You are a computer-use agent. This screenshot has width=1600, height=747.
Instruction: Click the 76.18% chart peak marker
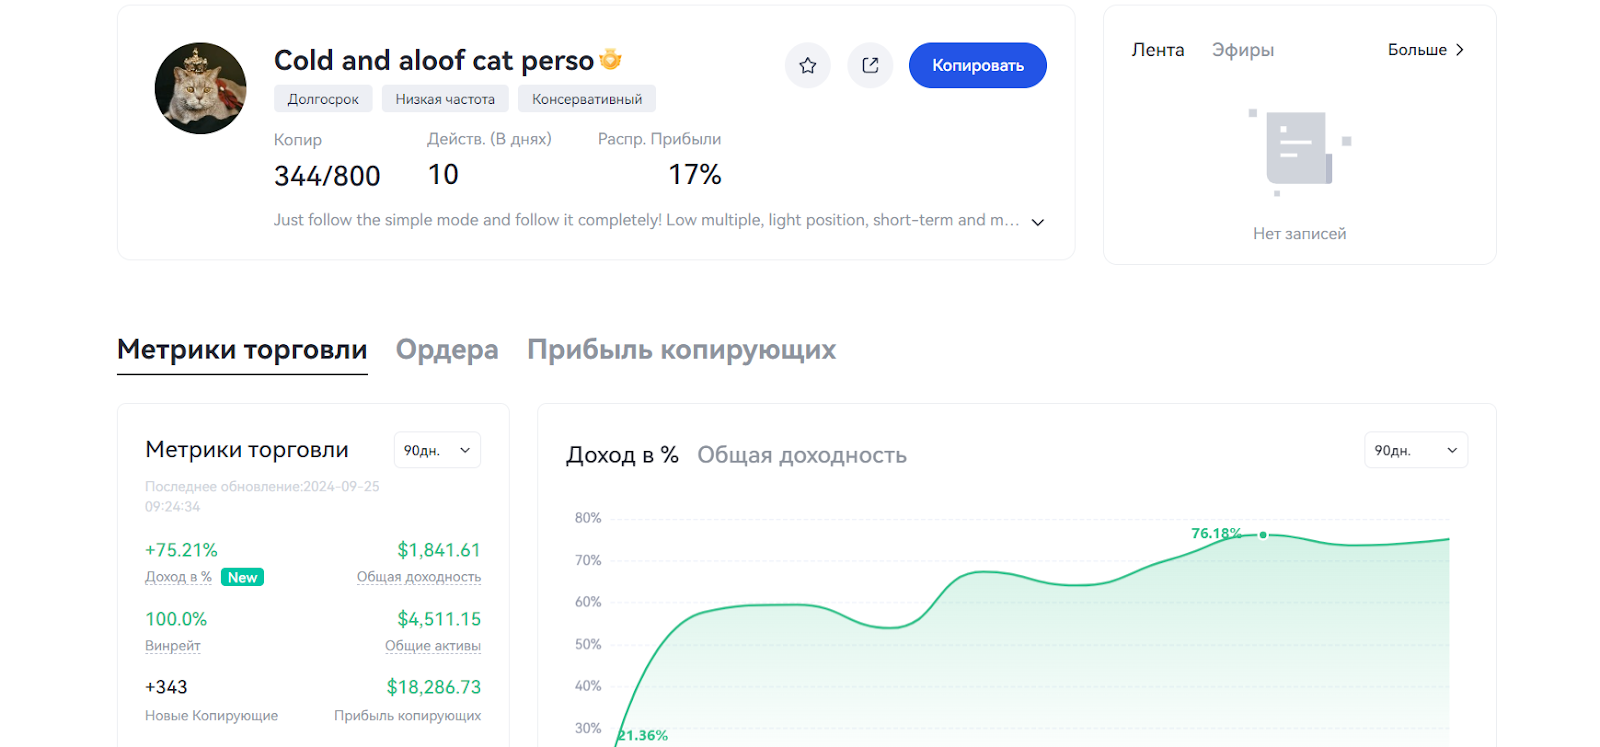tap(1263, 535)
